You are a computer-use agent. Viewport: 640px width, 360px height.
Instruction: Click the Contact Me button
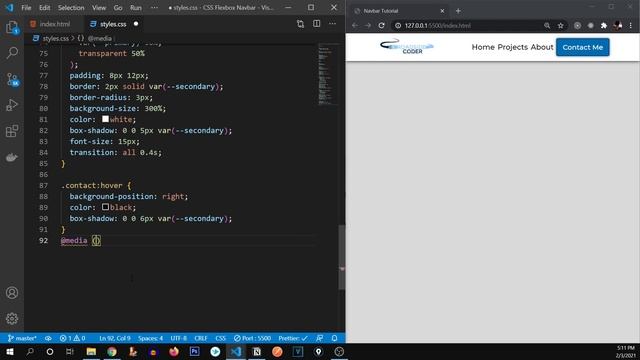tap(582, 47)
